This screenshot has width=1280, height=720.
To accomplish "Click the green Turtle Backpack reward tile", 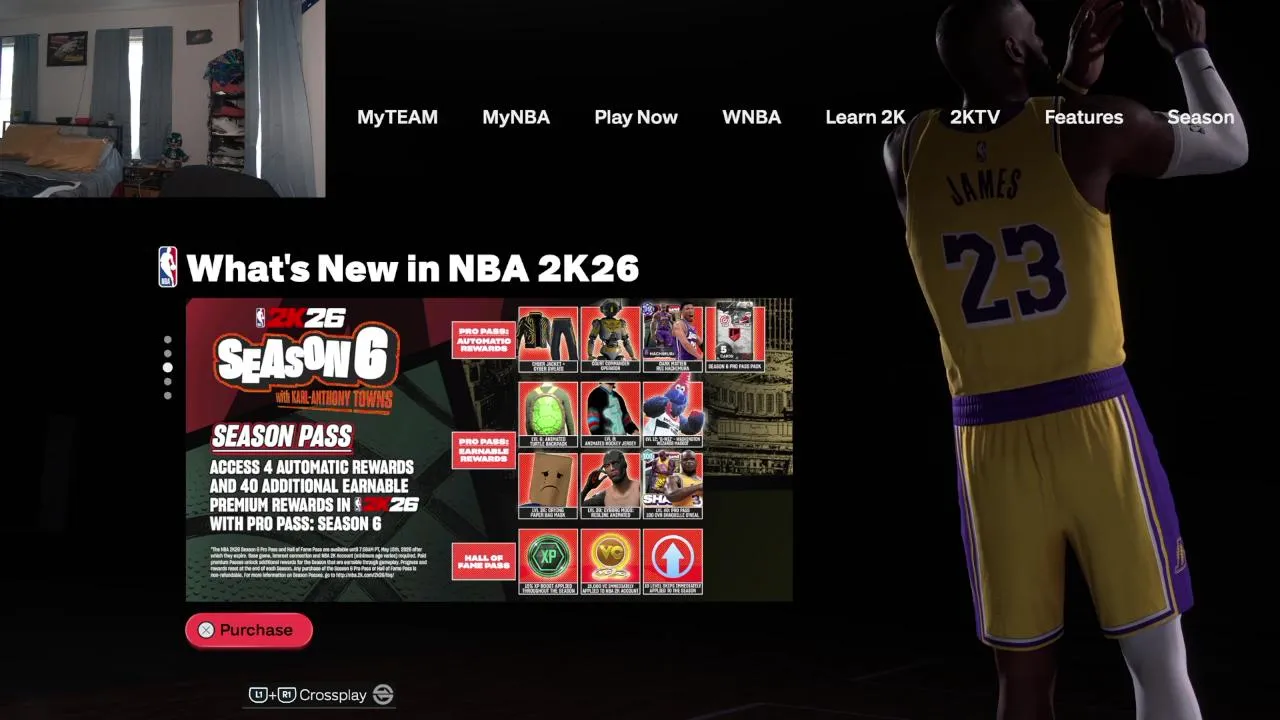I will [x=548, y=414].
